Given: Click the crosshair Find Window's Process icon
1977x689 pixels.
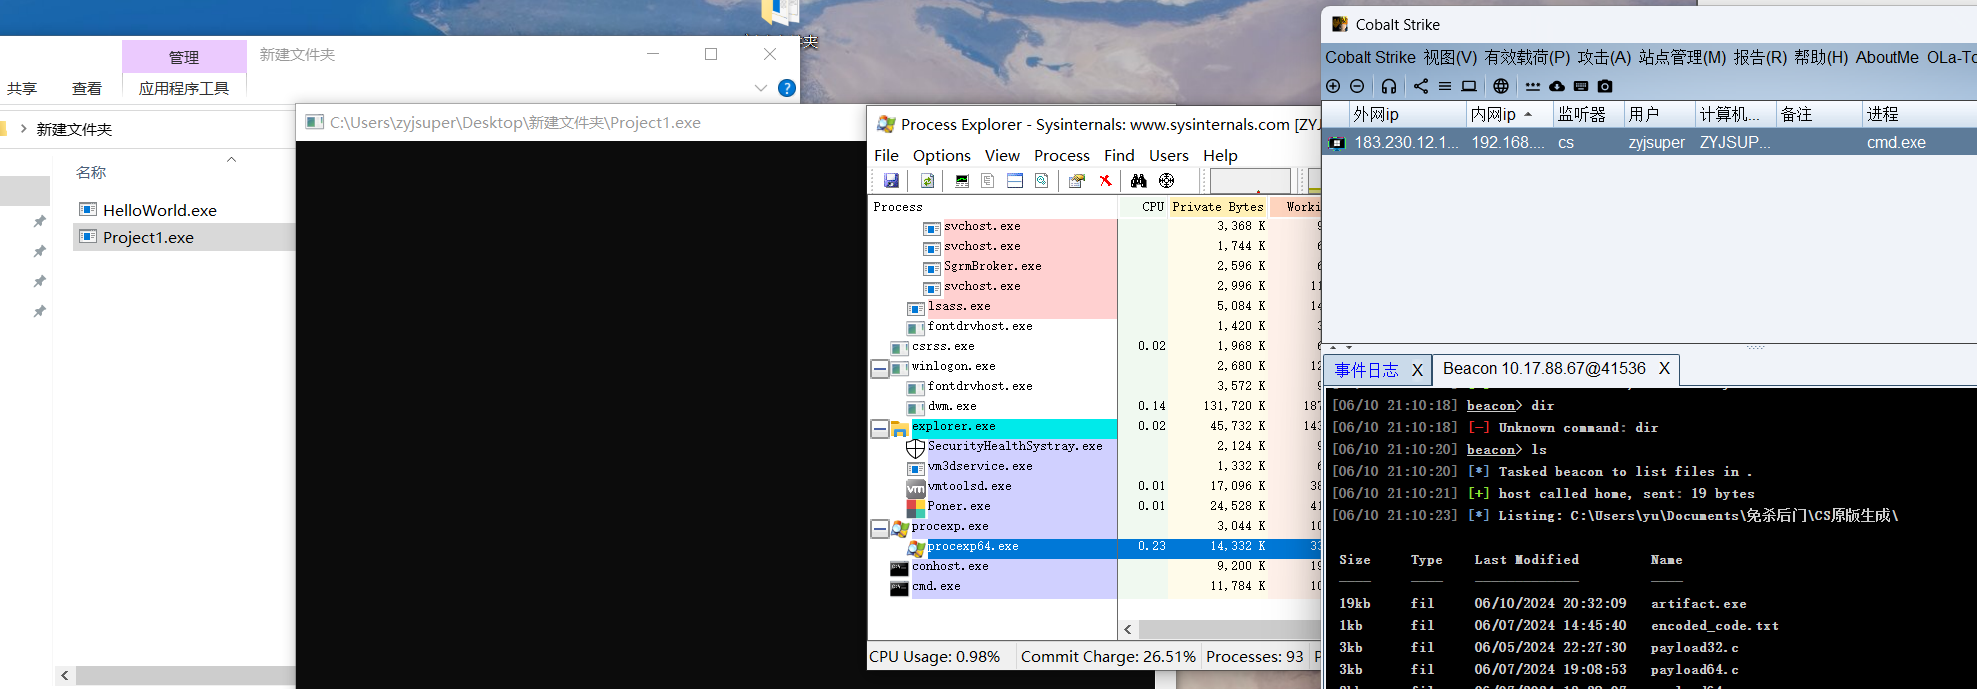Looking at the screenshot, I should [1166, 181].
